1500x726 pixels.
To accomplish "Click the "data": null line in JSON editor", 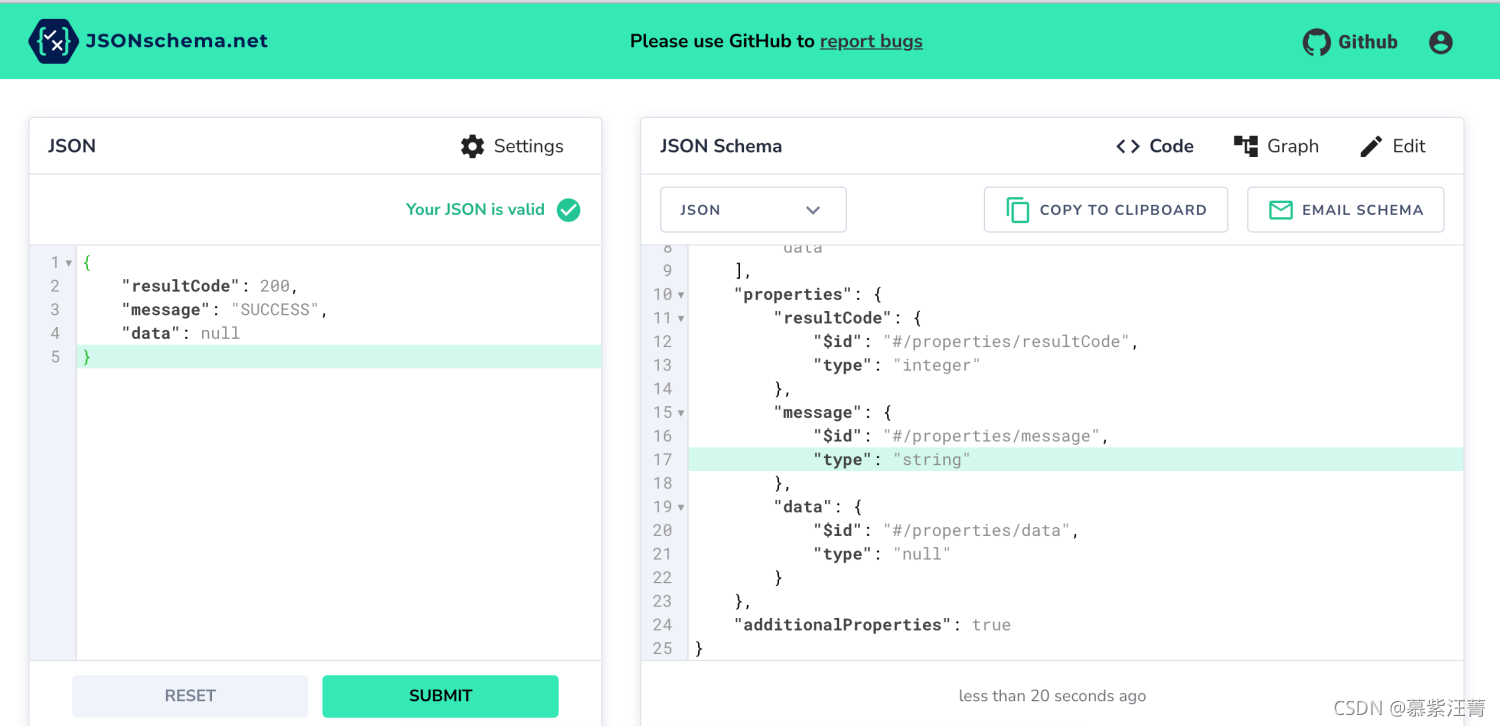I will click(x=181, y=333).
